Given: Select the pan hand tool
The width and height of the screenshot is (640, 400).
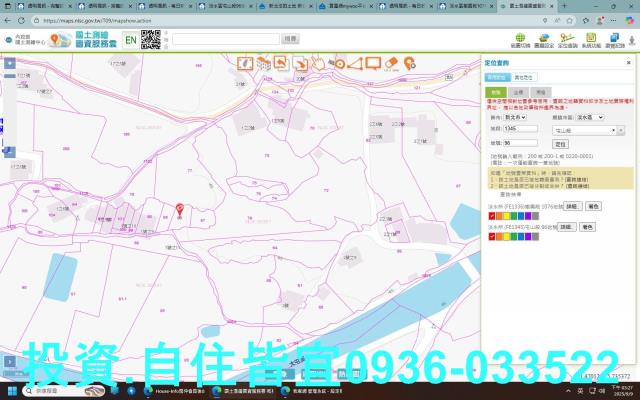Looking at the screenshot, I should tap(318, 63).
